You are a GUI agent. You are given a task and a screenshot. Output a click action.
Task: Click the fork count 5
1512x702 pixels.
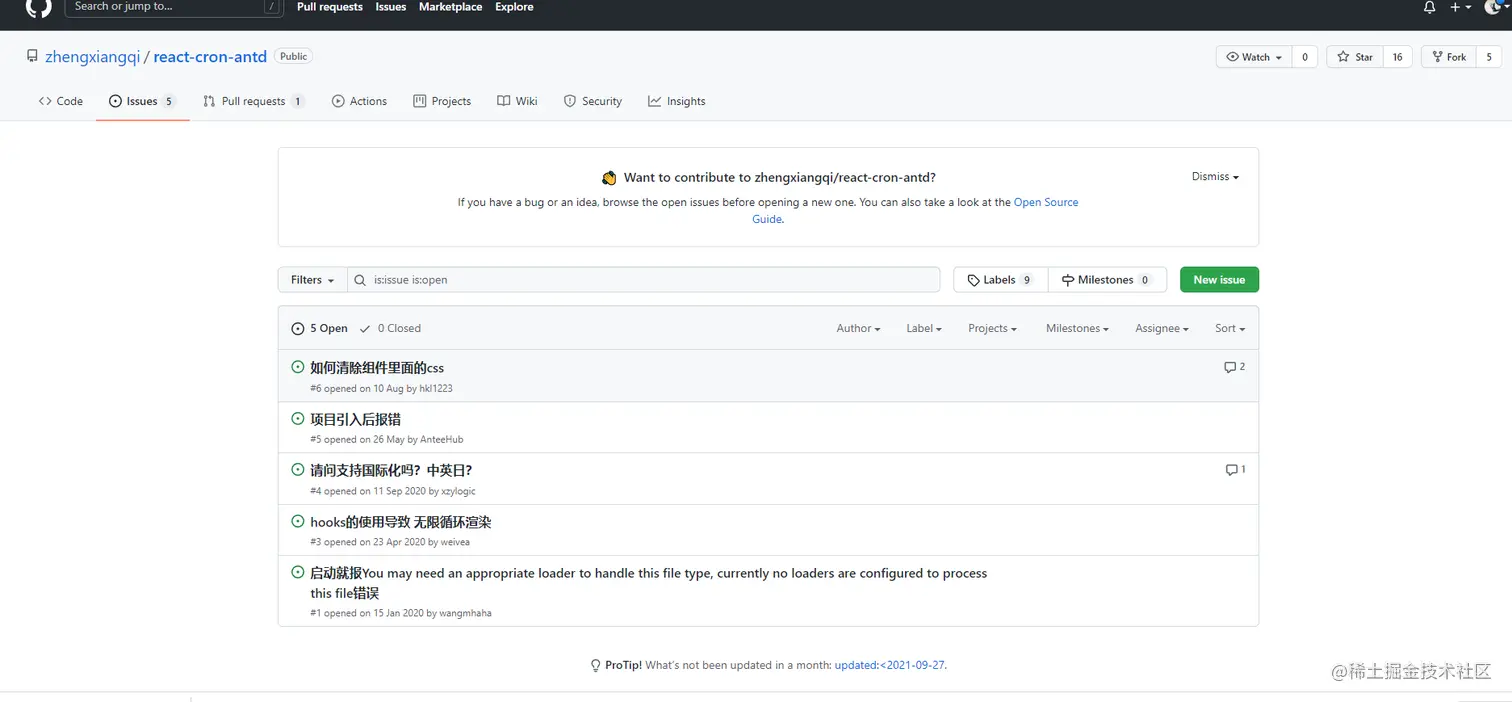[x=1489, y=57]
